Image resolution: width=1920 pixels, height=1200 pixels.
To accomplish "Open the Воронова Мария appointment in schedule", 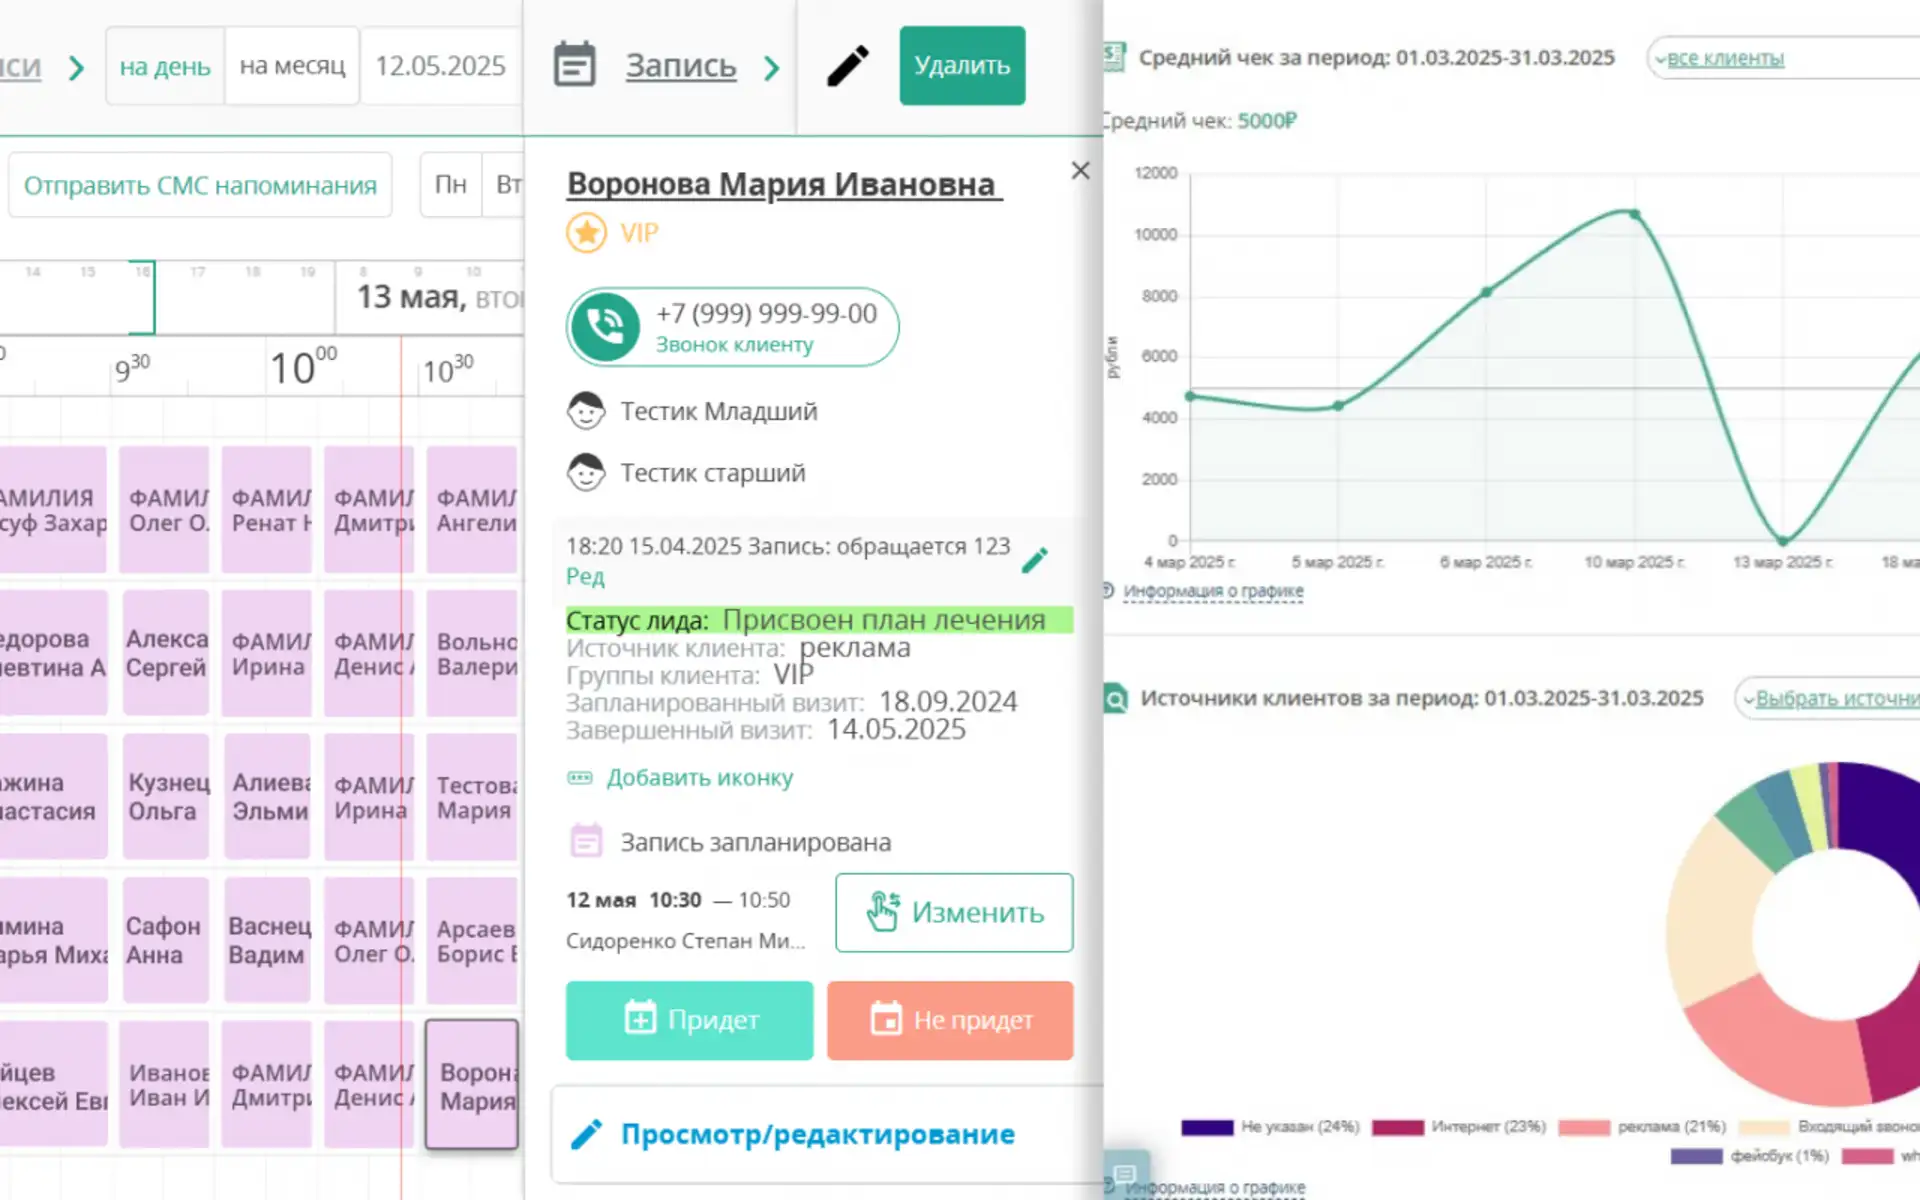I will pyautogui.click(x=472, y=1085).
